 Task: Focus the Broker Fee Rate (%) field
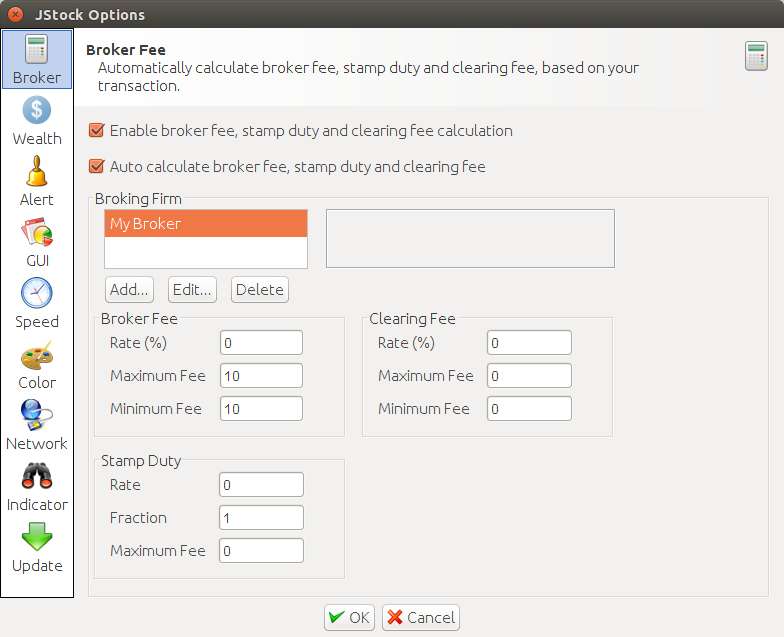click(261, 342)
